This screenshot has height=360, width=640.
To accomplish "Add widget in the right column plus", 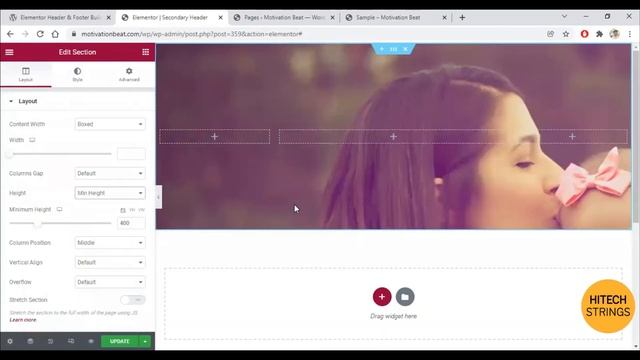I will click(572, 137).
